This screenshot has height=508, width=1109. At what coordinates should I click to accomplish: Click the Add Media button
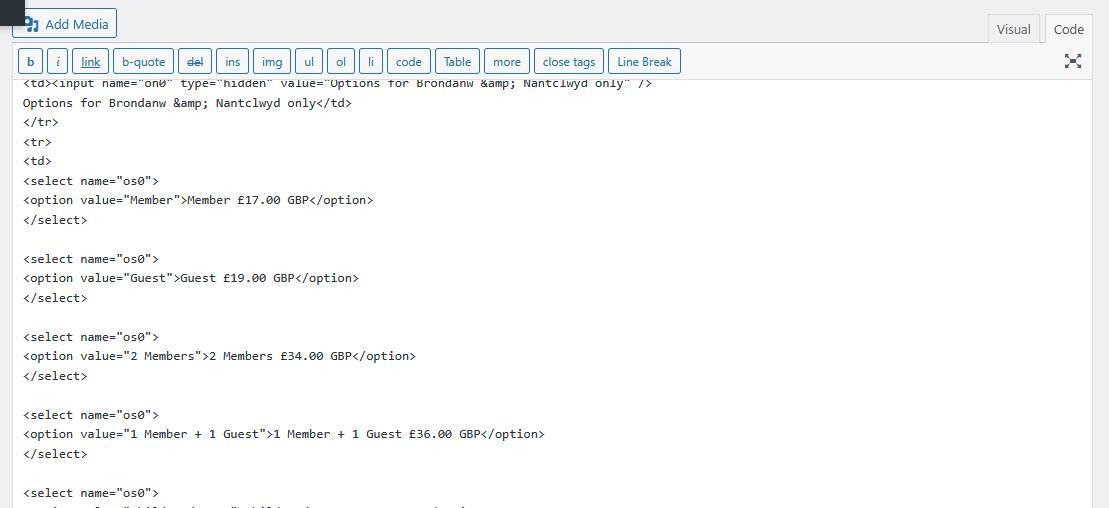(64, 24)
